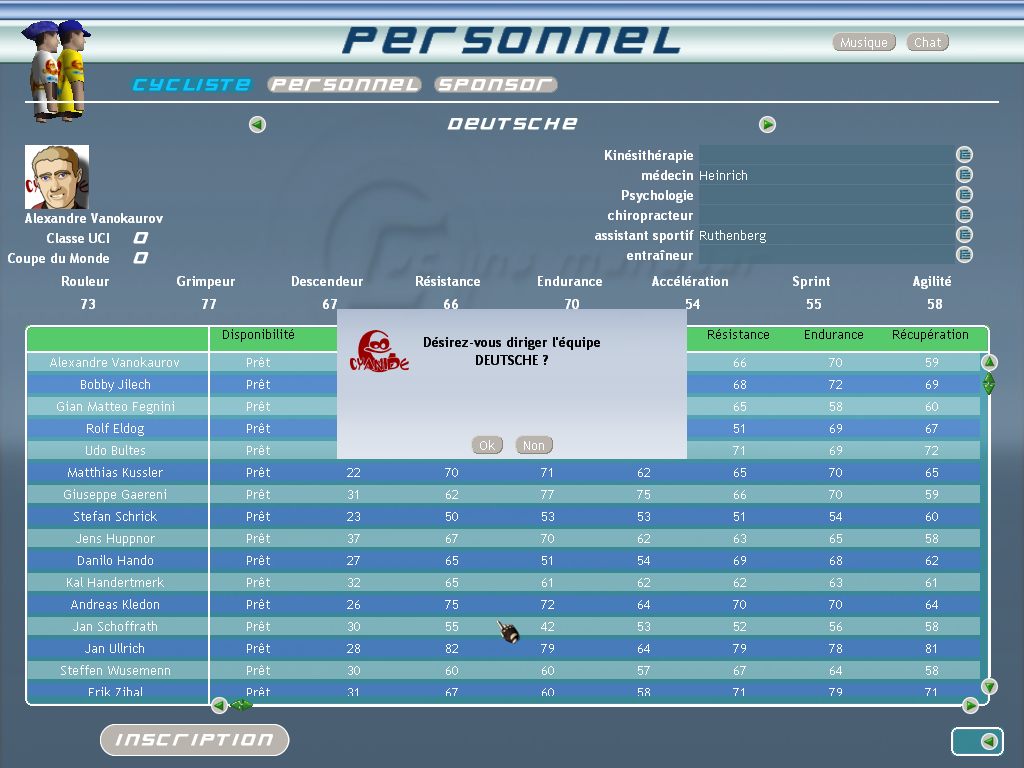Confirm team choice with Ok button
The image size is (1024, 768).
(487, 446)
